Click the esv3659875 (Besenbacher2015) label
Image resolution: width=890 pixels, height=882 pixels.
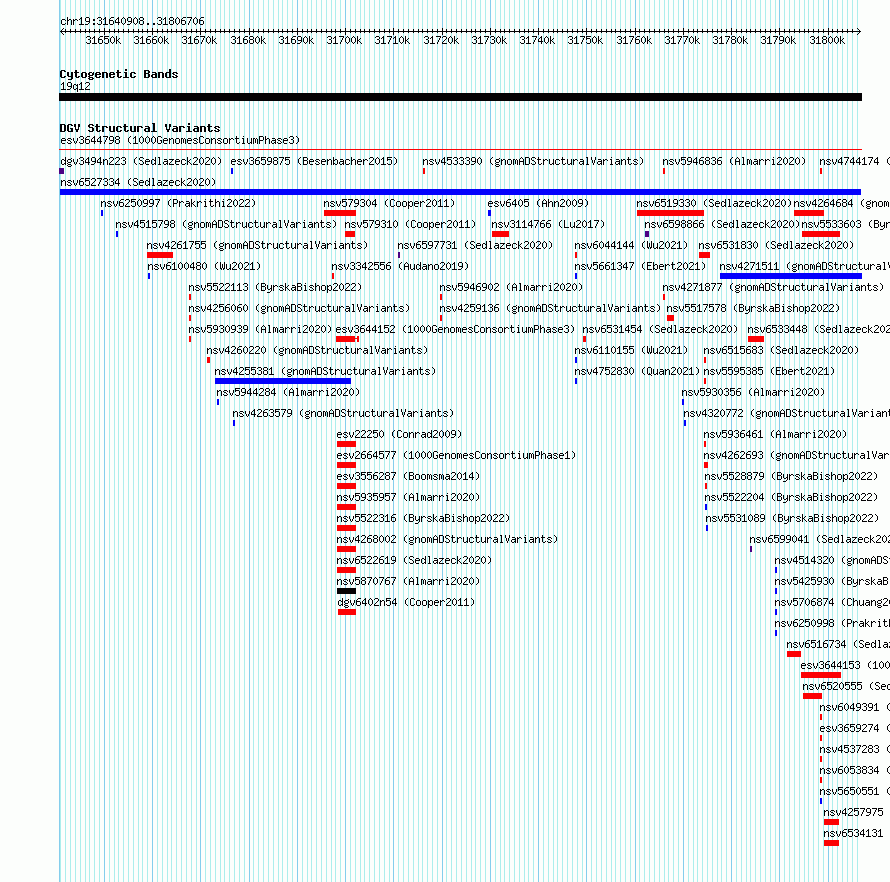(314, 161)
